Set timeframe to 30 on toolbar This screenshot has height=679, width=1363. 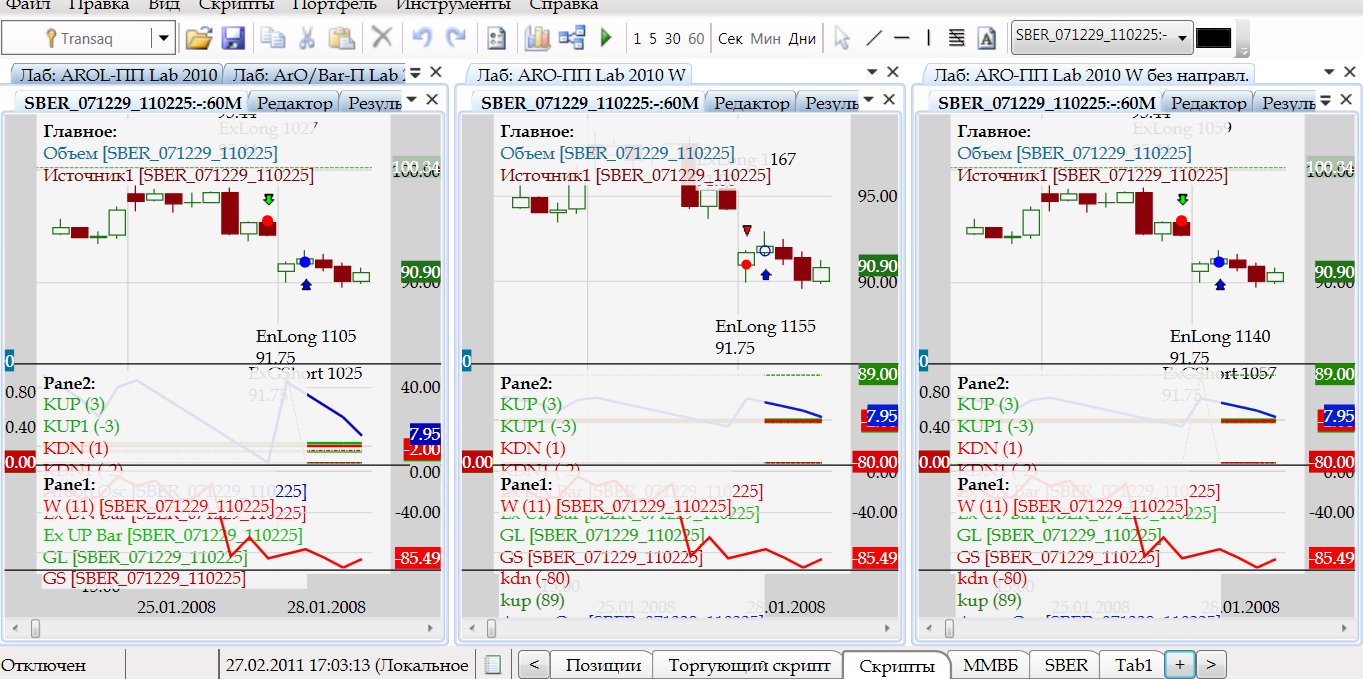(x=672, y=39)
